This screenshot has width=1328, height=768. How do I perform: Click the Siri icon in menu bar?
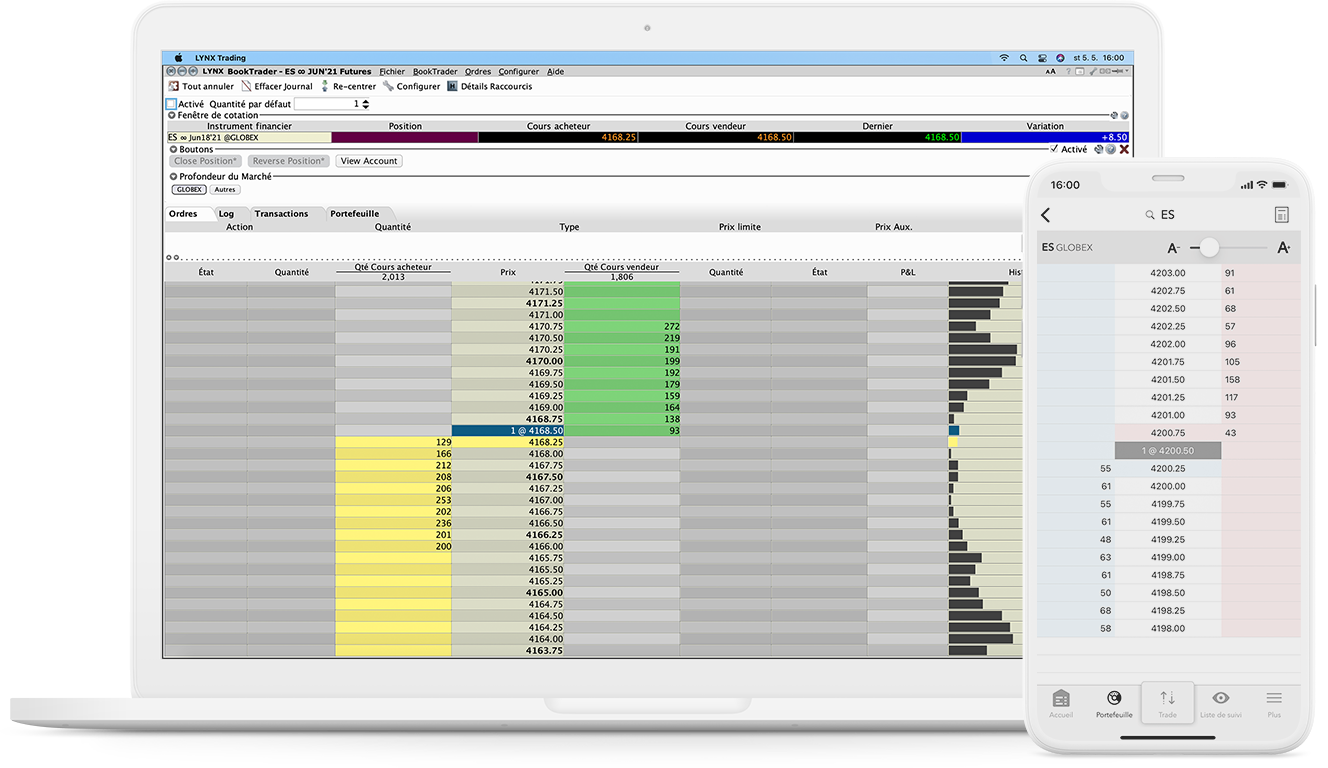click(1060, 58)
